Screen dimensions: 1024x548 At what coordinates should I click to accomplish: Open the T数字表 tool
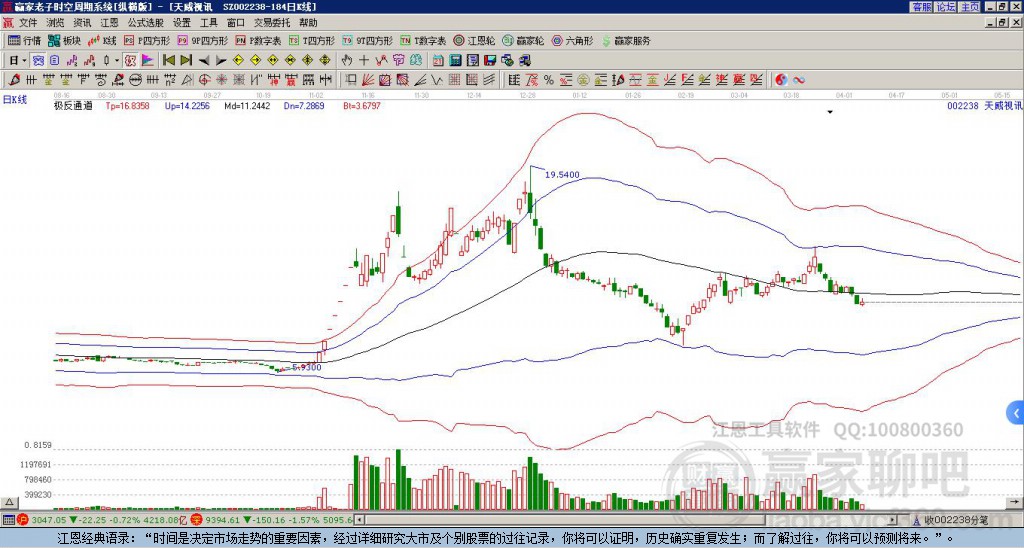tap(423, 40)
